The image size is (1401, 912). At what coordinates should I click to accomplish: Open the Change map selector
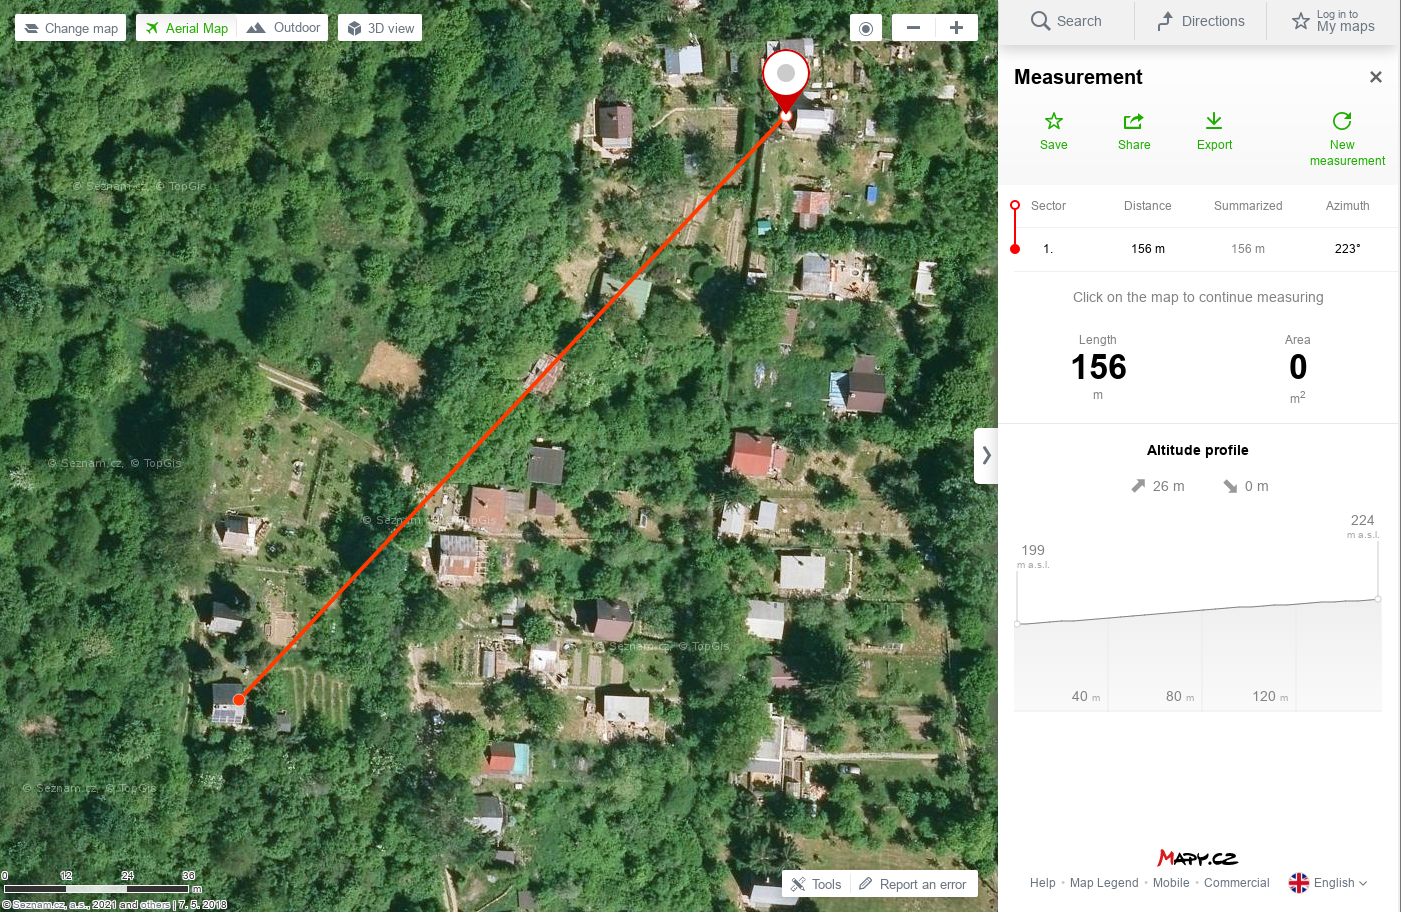coord(71,28)
